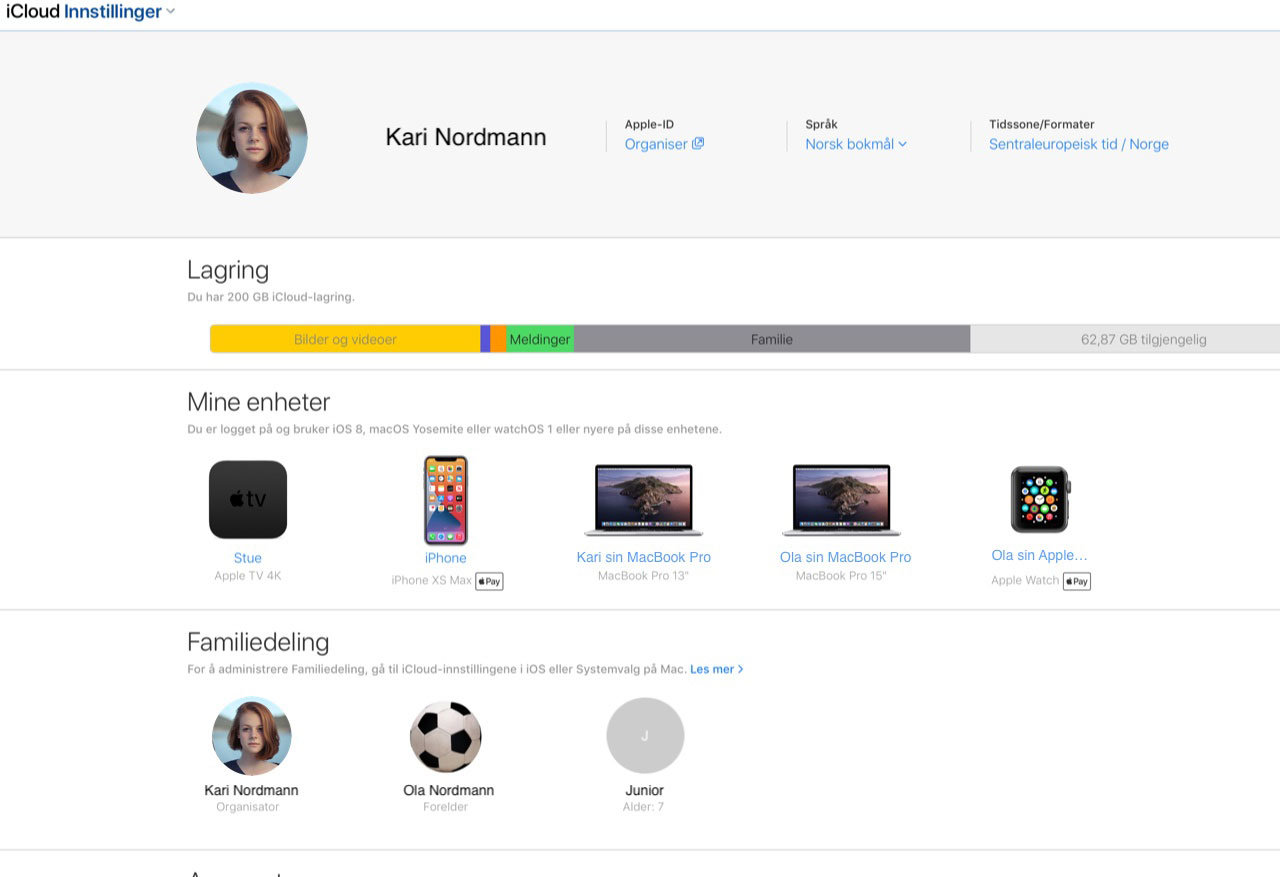
Task: Click Kari sin MacBook Pro laptop icon
Action: (644, 500)
